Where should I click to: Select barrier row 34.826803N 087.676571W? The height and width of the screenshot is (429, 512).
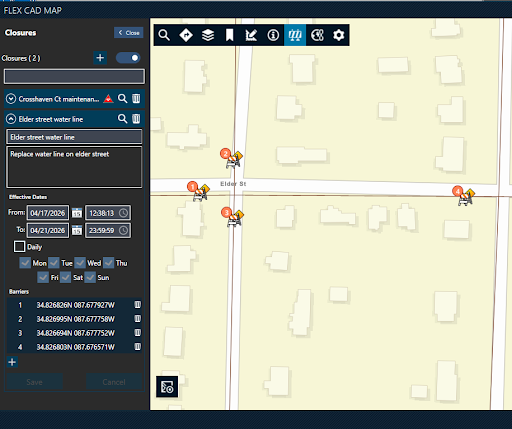tap(74, 347)
